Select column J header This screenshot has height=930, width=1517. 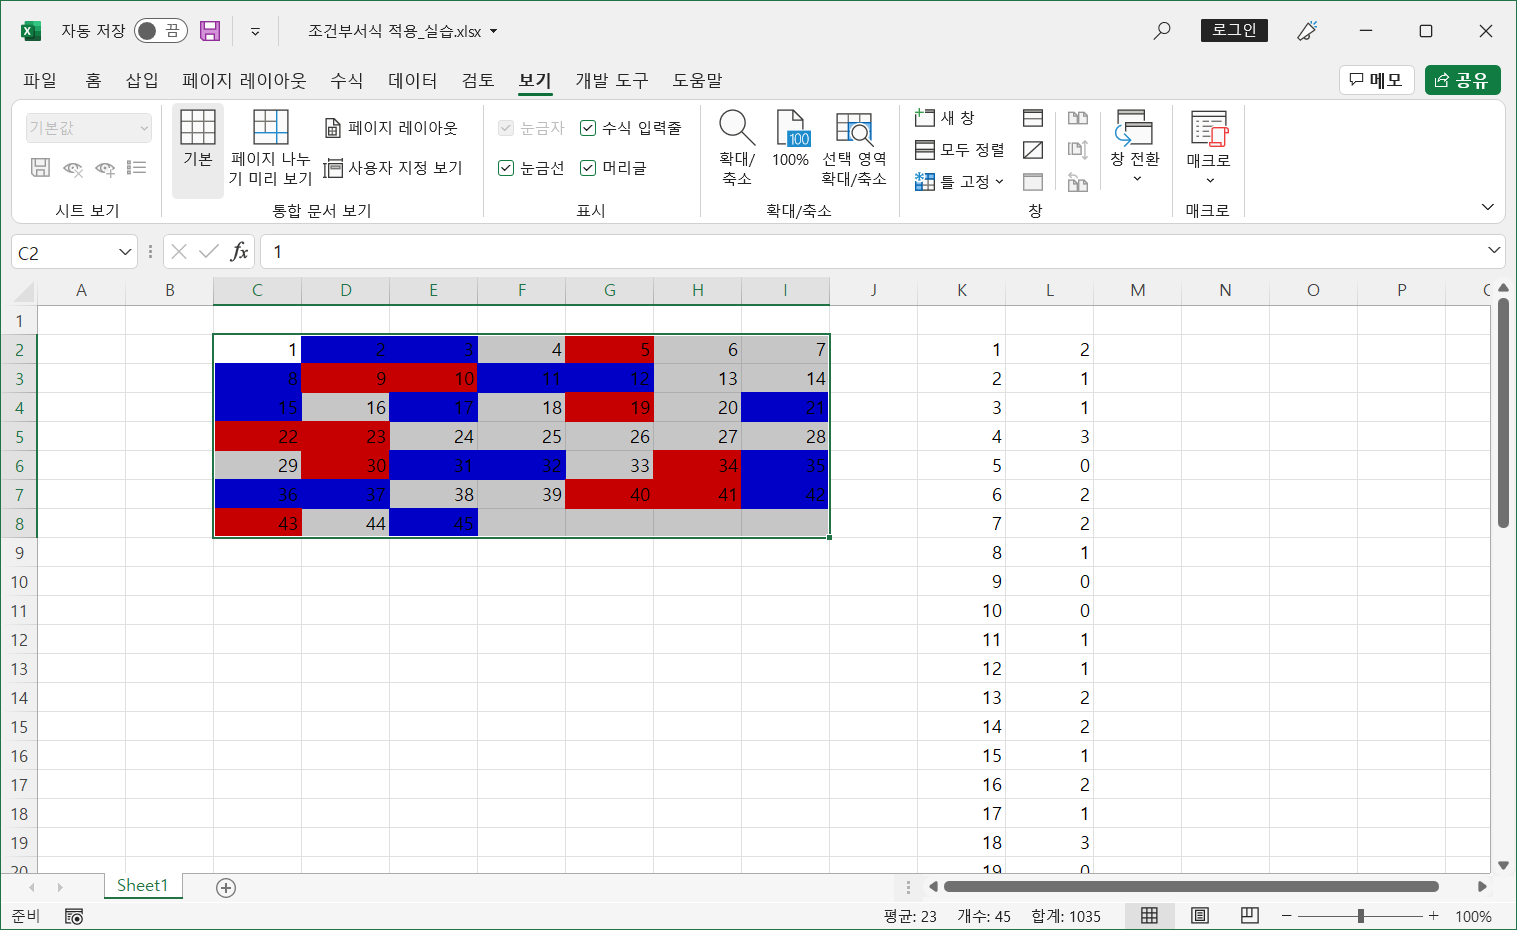[x=874, y=290]
